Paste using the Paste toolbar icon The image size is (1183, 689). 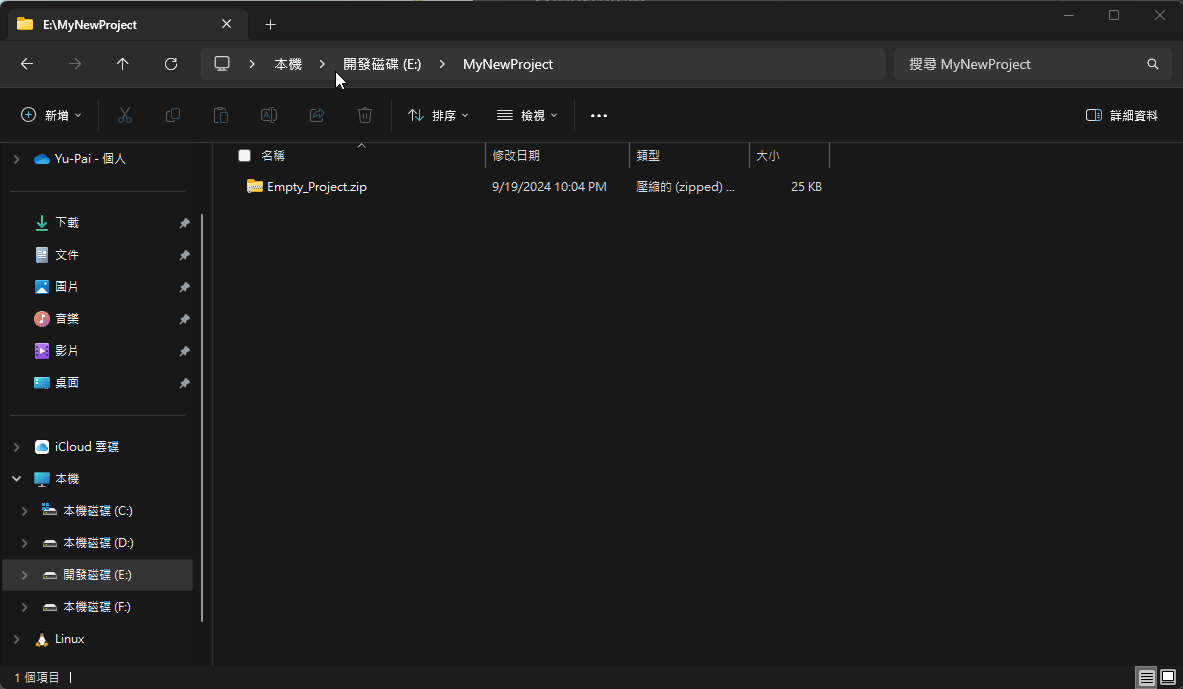(x=220, y=115)
